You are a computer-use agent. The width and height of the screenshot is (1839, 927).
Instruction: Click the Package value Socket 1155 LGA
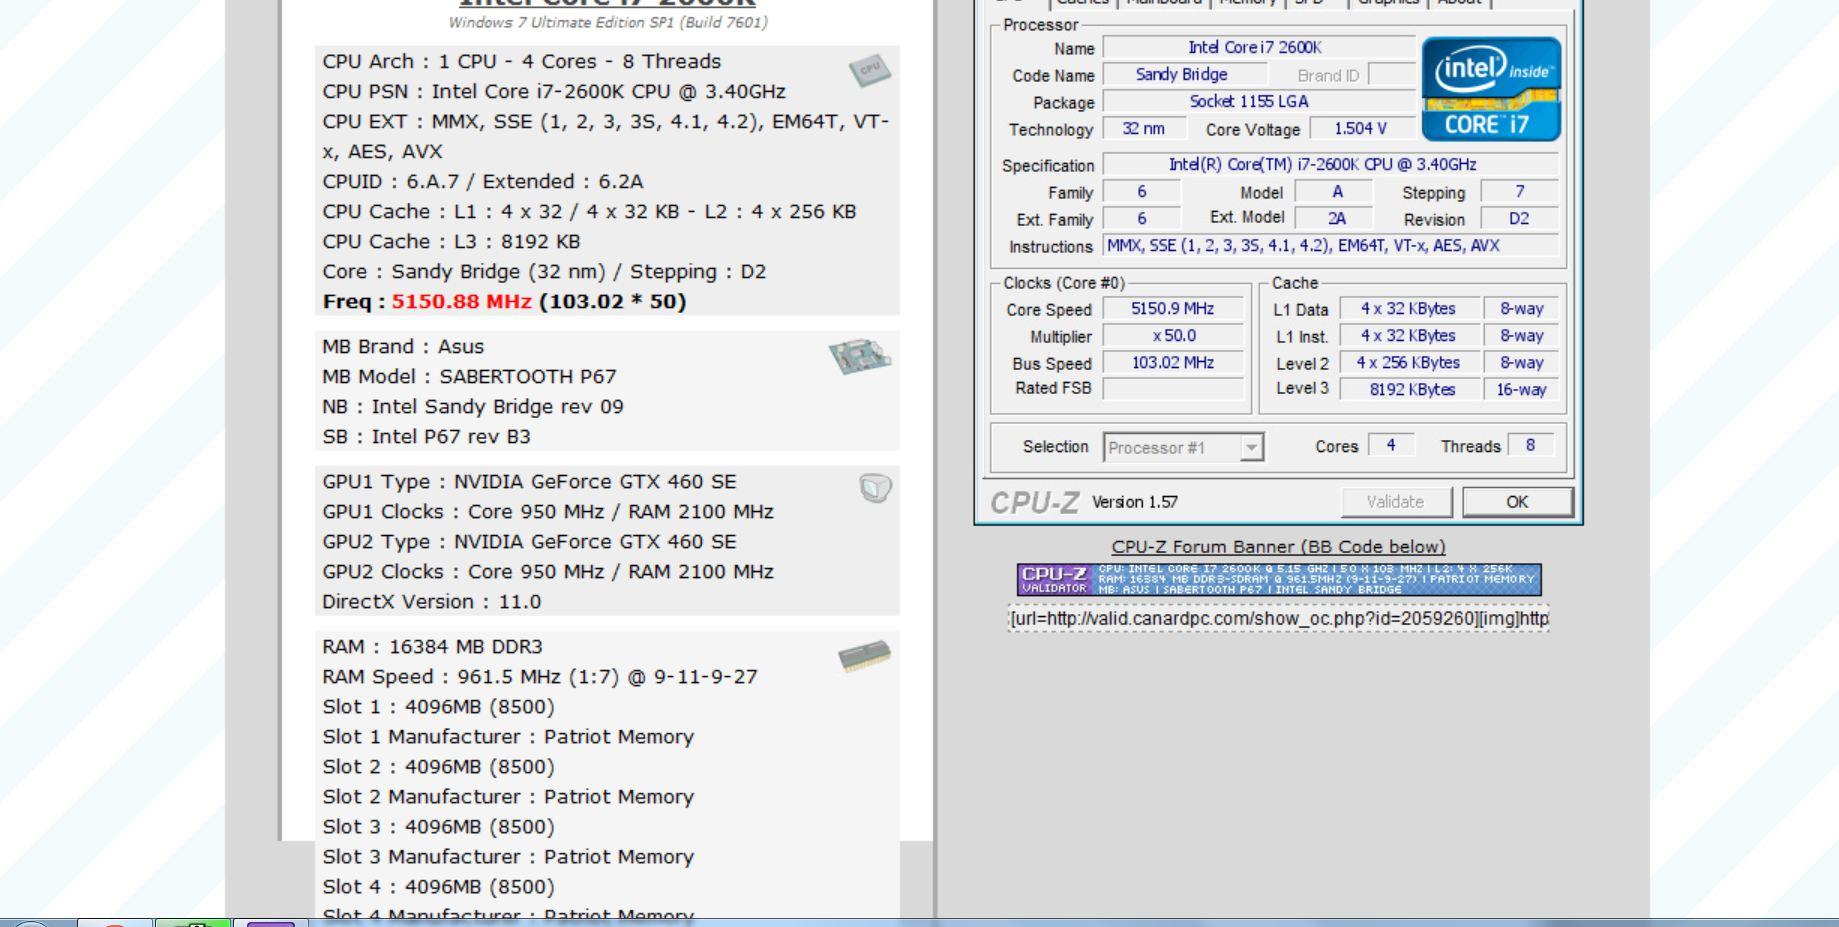pyautogui.click(x=1259, y=101)
